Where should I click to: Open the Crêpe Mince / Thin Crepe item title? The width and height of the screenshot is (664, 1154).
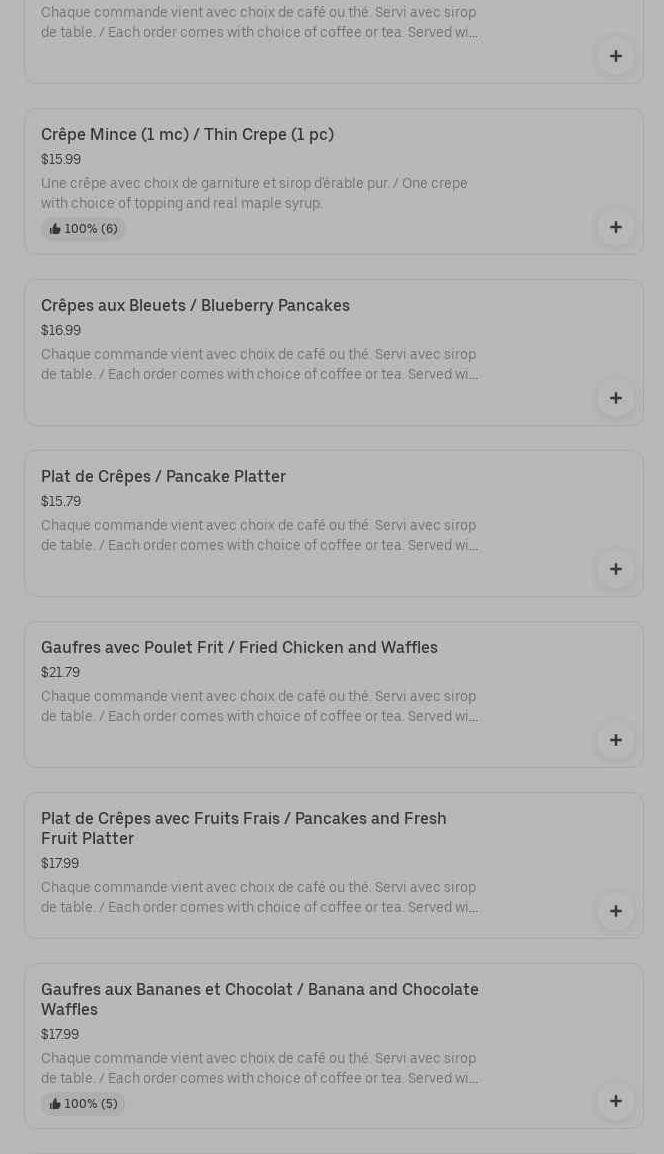pos(187,135)
